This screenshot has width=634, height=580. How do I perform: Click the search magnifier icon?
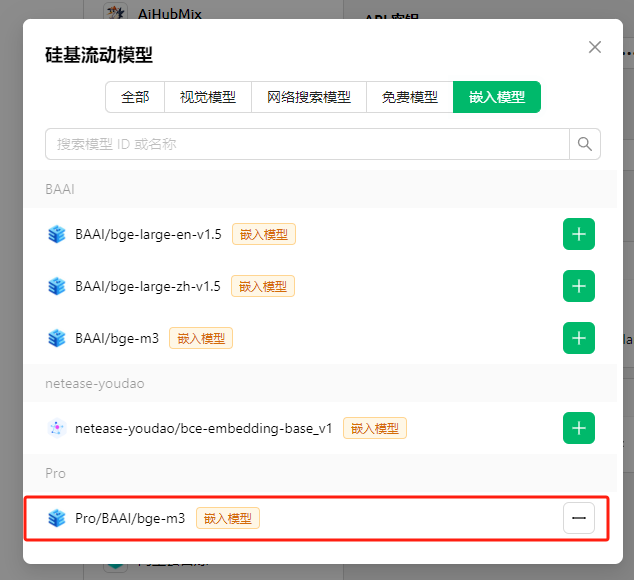click(585, 144)
